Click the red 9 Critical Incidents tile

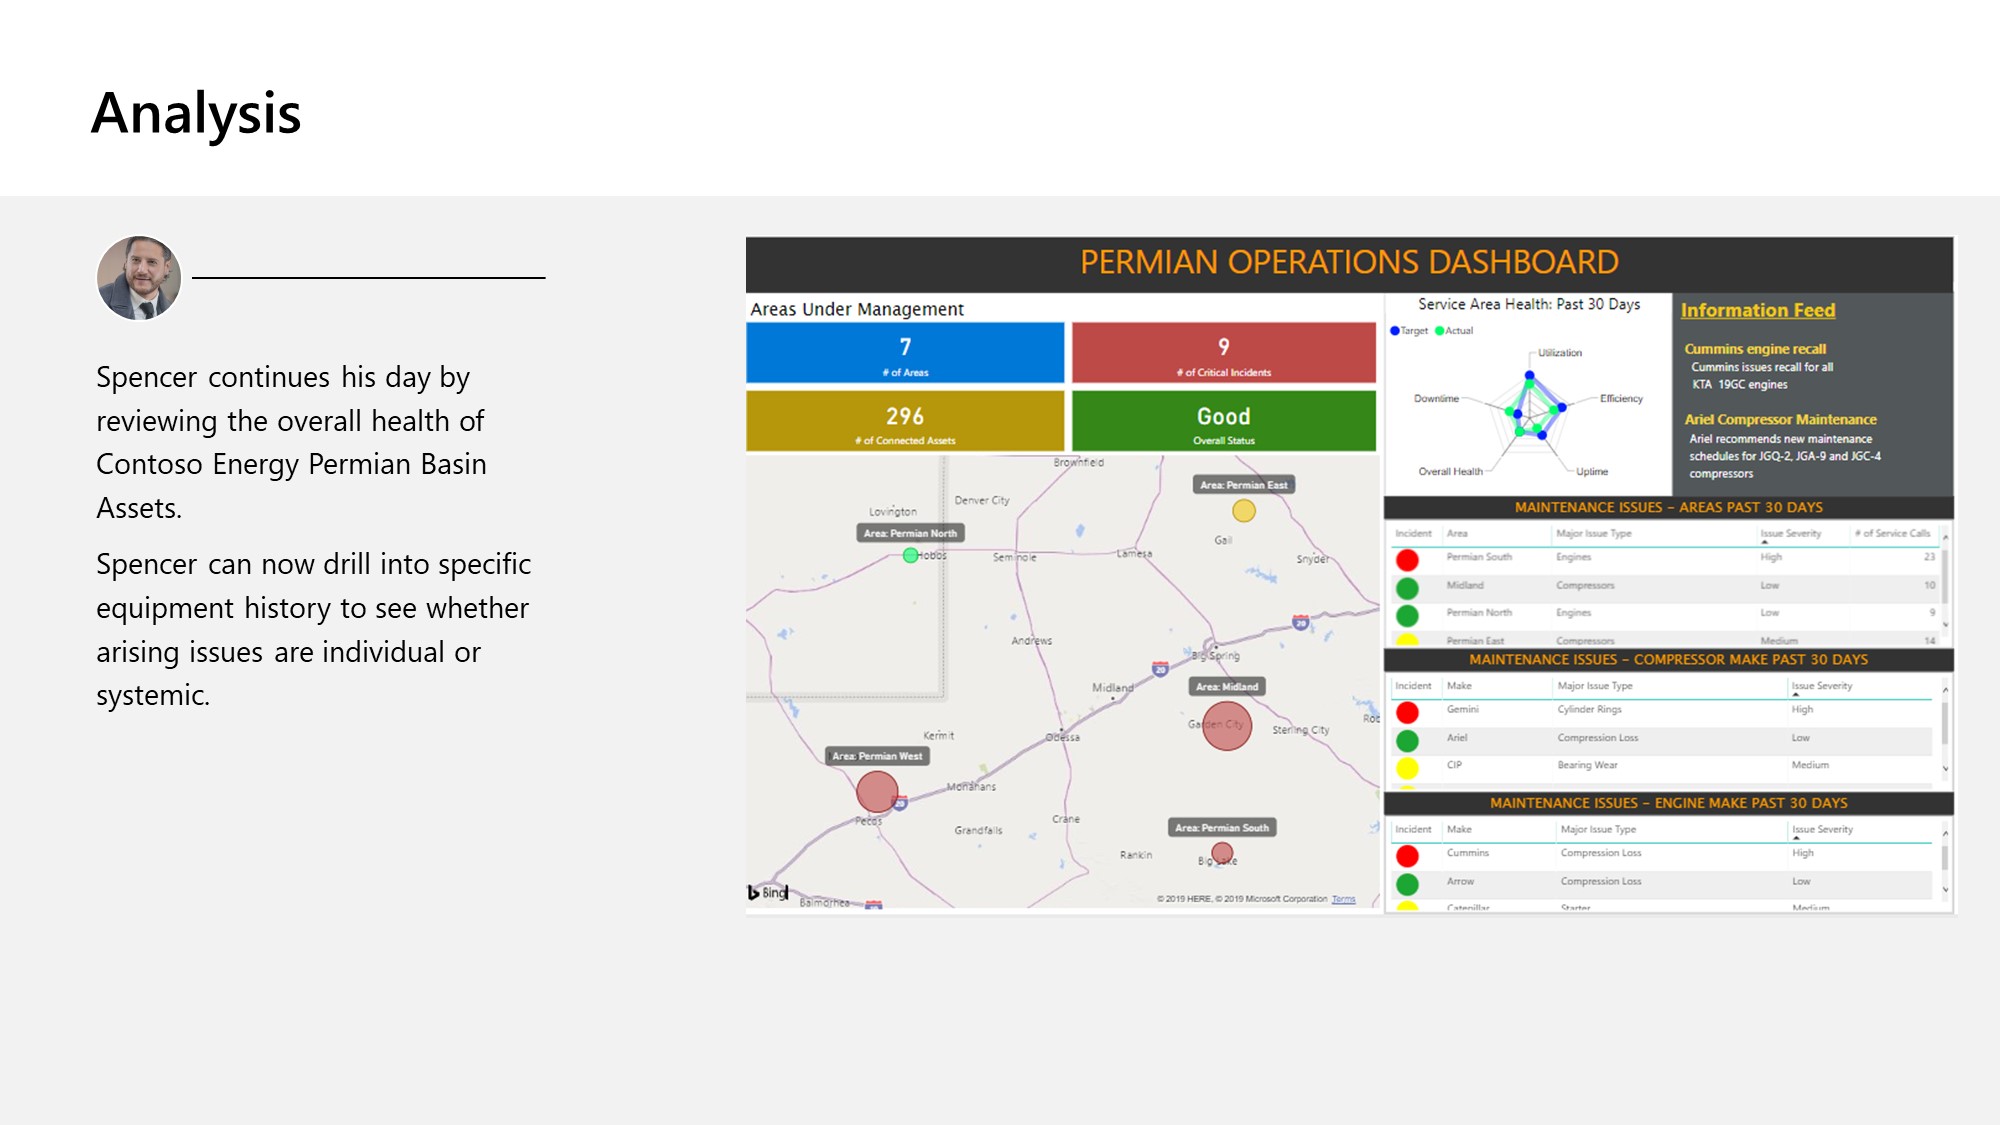pos(1223,353)
